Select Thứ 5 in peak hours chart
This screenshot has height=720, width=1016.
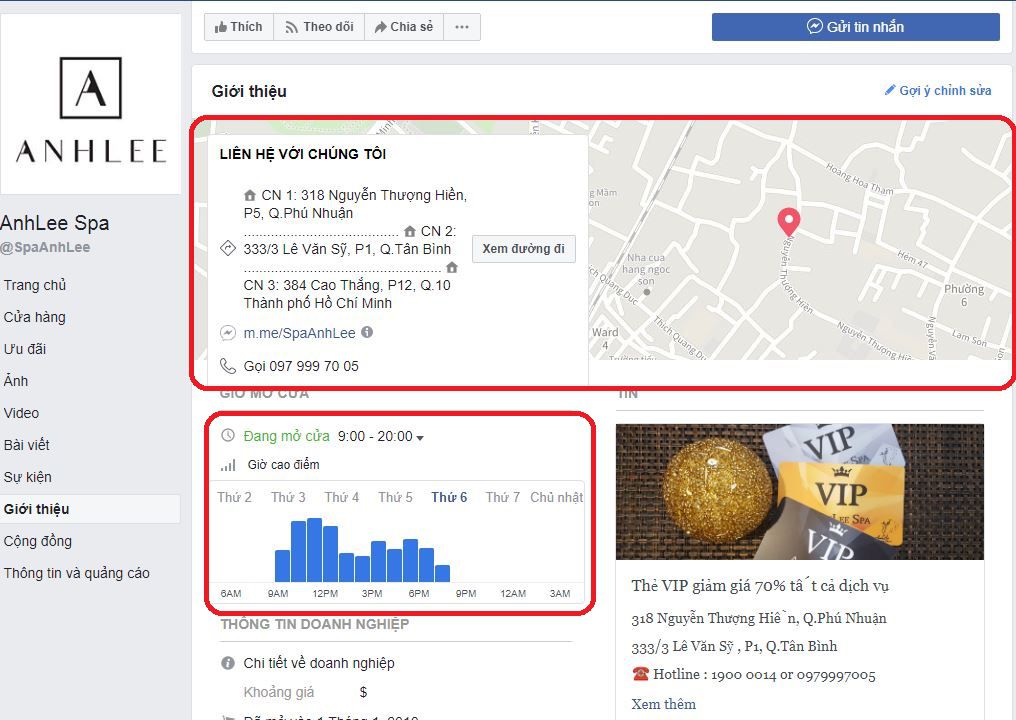tap(395, 497)
